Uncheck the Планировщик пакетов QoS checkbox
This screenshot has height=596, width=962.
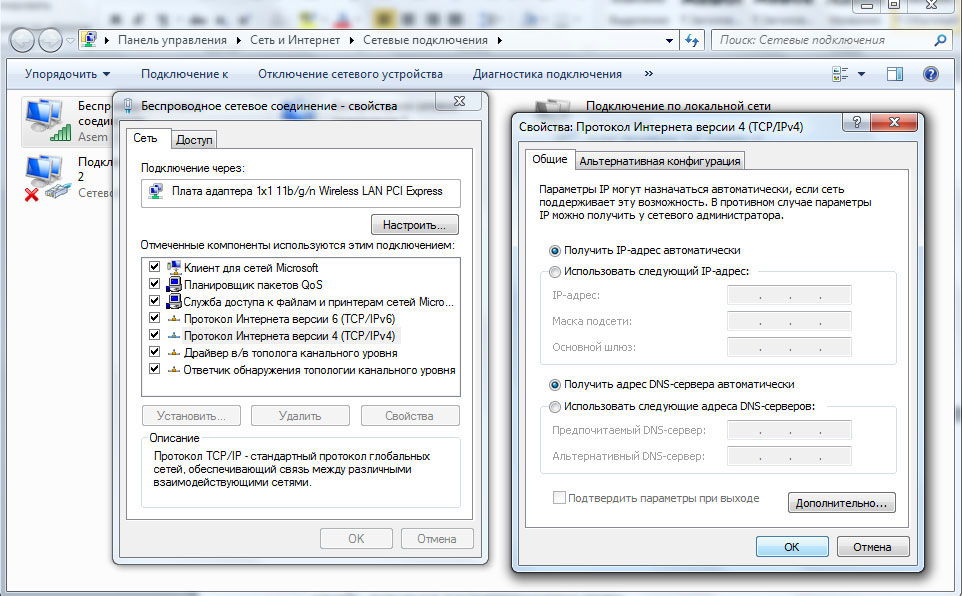154,284
